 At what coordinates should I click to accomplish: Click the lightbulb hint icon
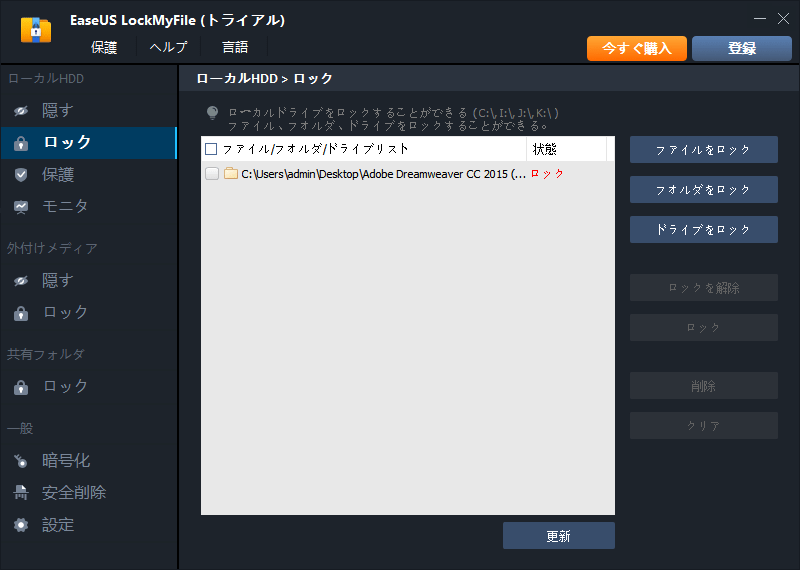[x=212, y=113]
